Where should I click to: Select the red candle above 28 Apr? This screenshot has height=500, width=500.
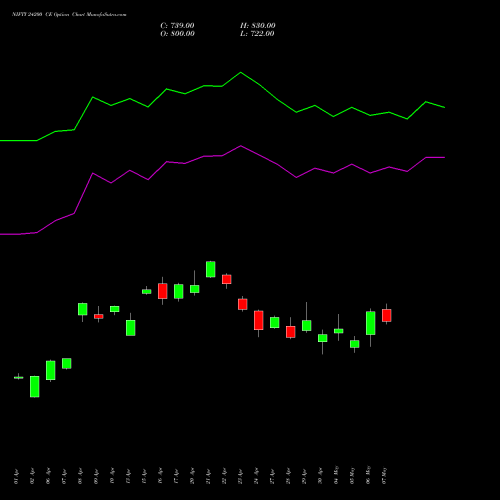tap(291, 332)
